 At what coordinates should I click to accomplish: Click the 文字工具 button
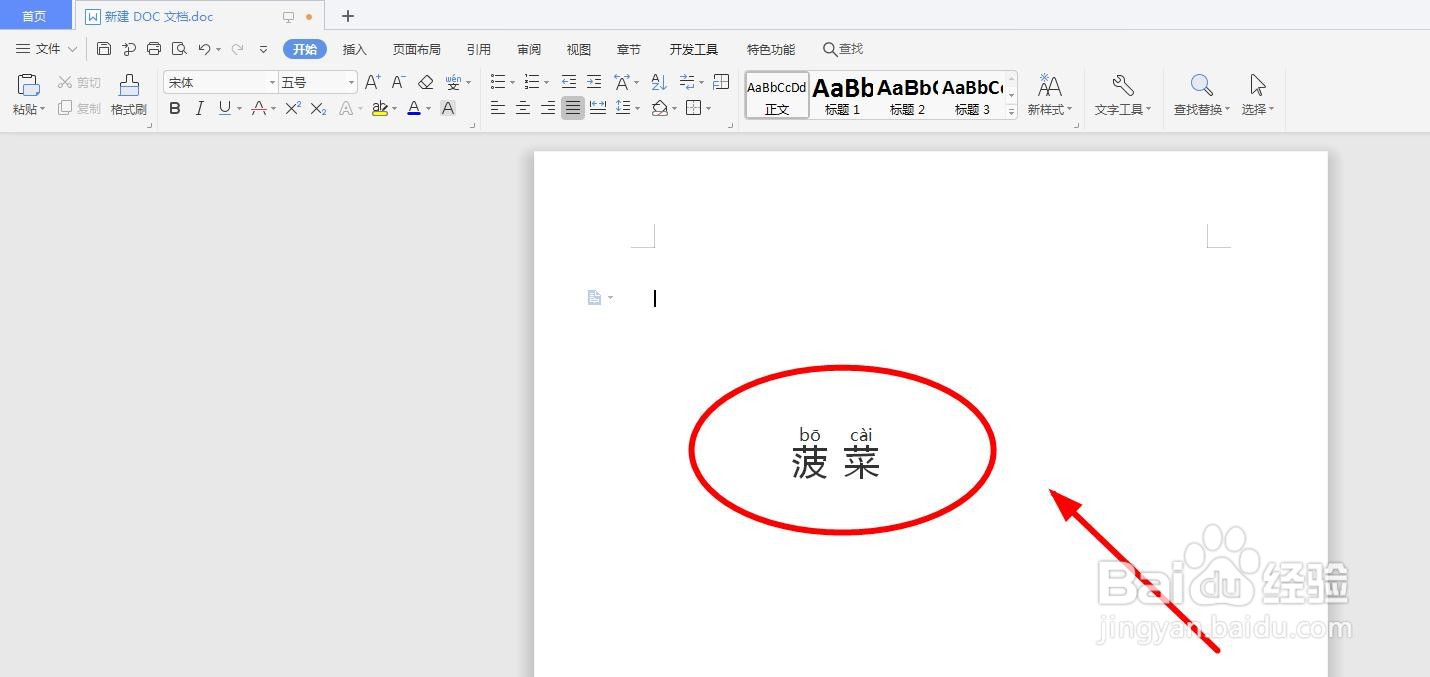(x=1121, y=95)
